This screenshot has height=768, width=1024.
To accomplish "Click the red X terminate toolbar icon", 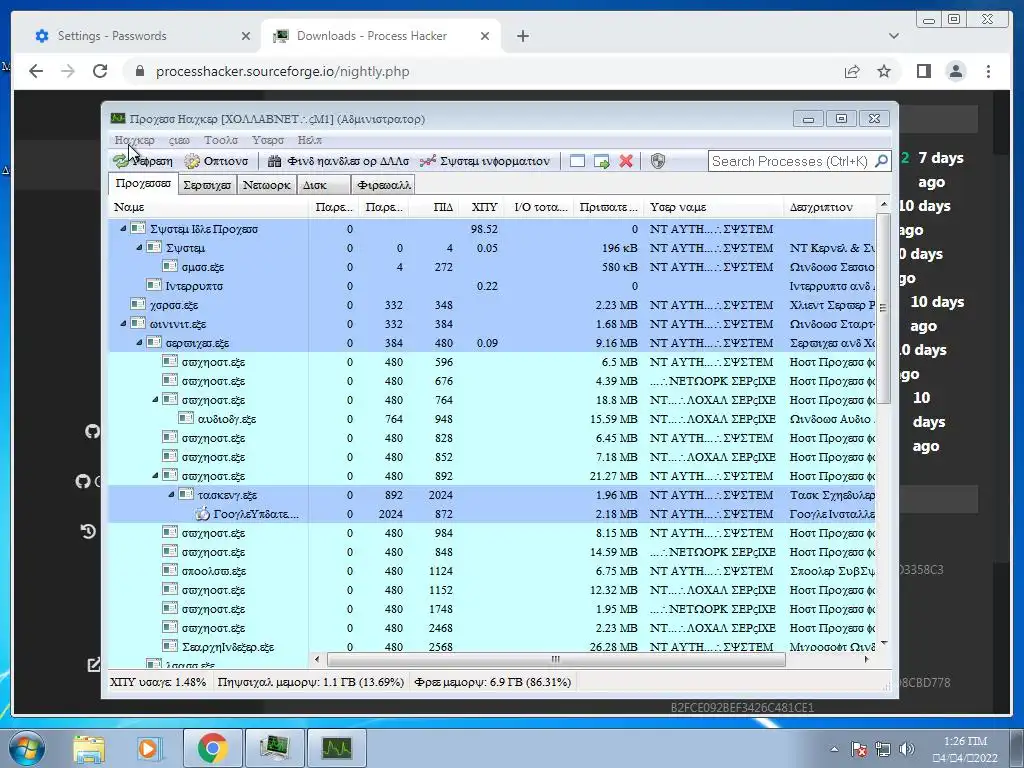I will [626, 161].
